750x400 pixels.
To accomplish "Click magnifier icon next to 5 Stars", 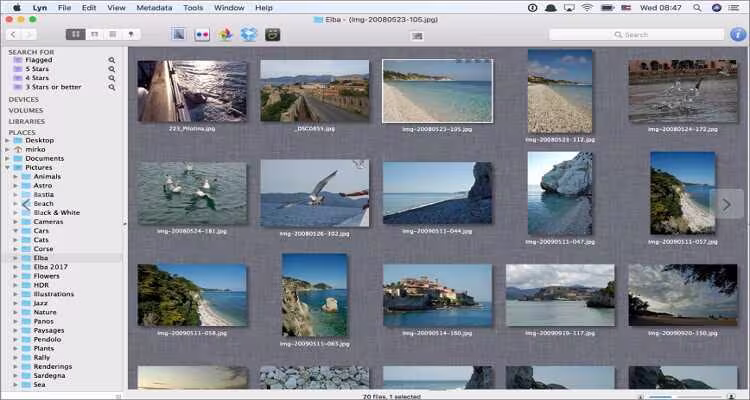I will click(x=112, y=68).
